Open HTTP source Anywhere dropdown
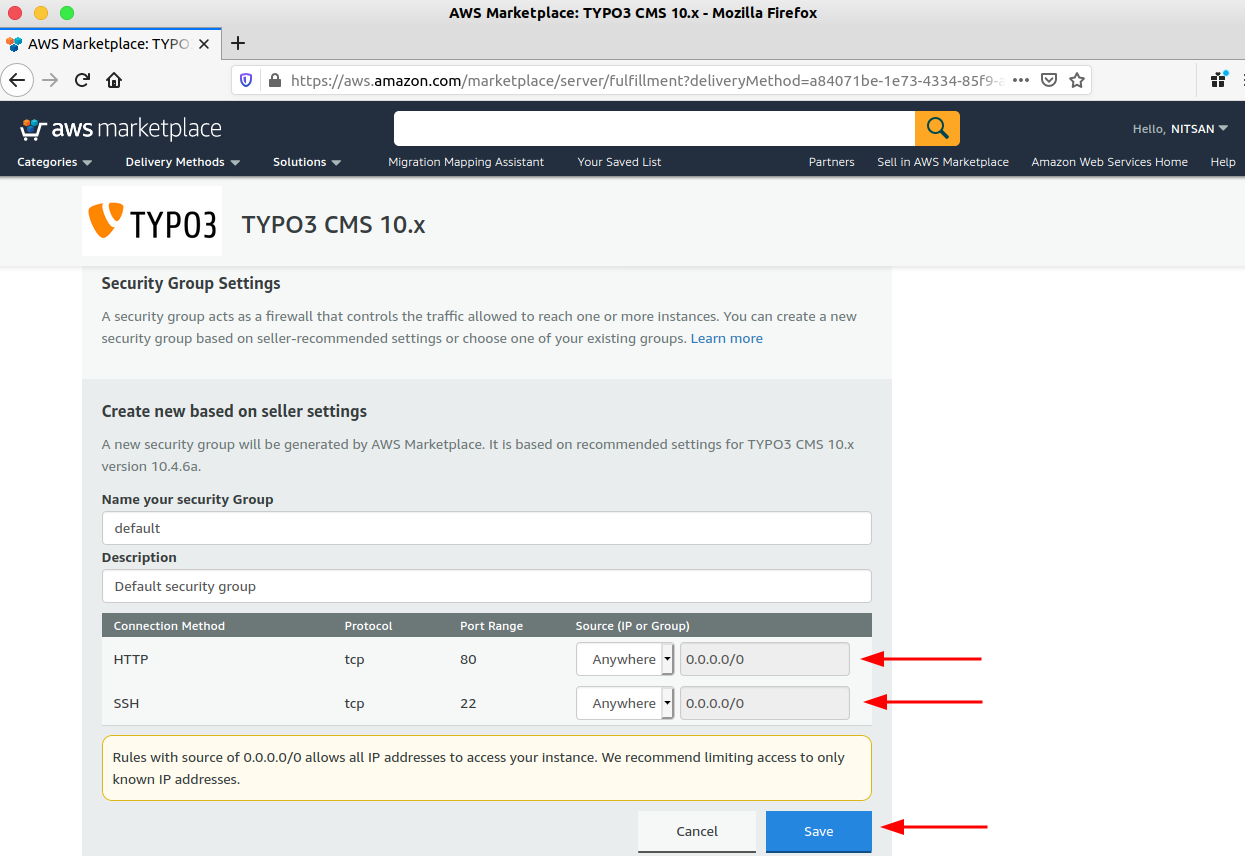Screen dimensions: 1245x856 click(x=625, y=659)
